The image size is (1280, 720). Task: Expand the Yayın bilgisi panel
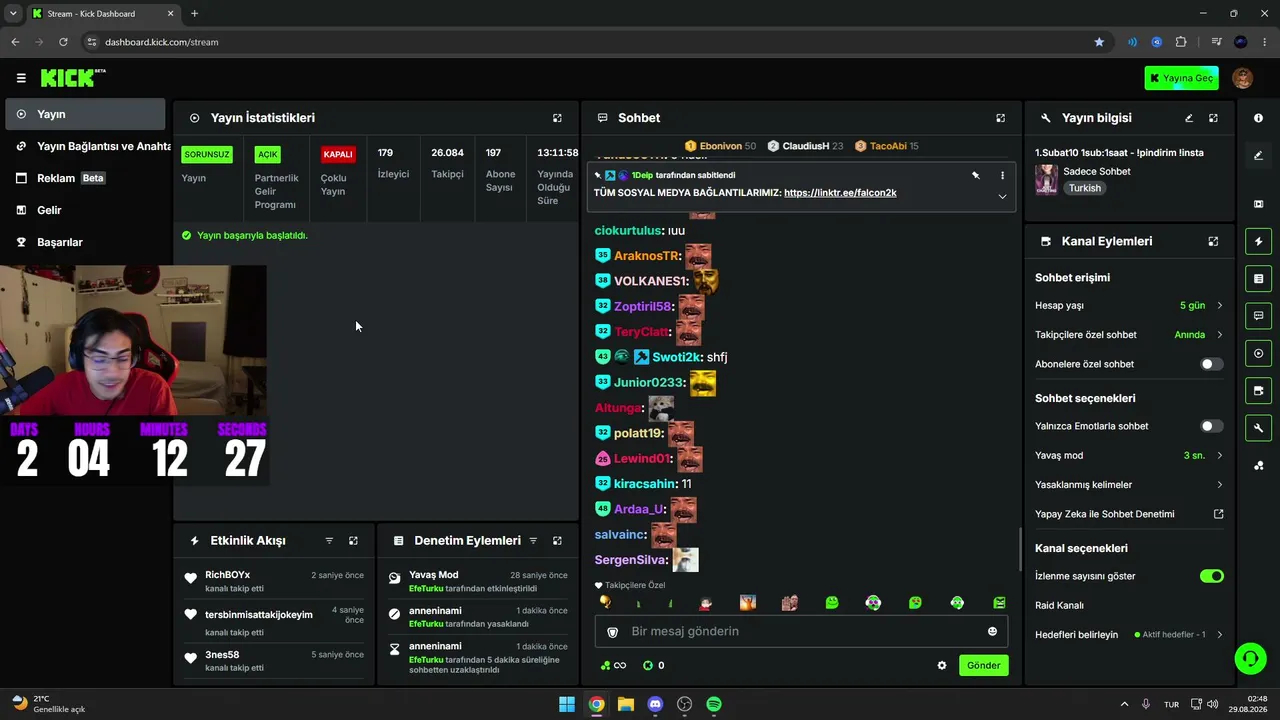tap(1213, 118)
